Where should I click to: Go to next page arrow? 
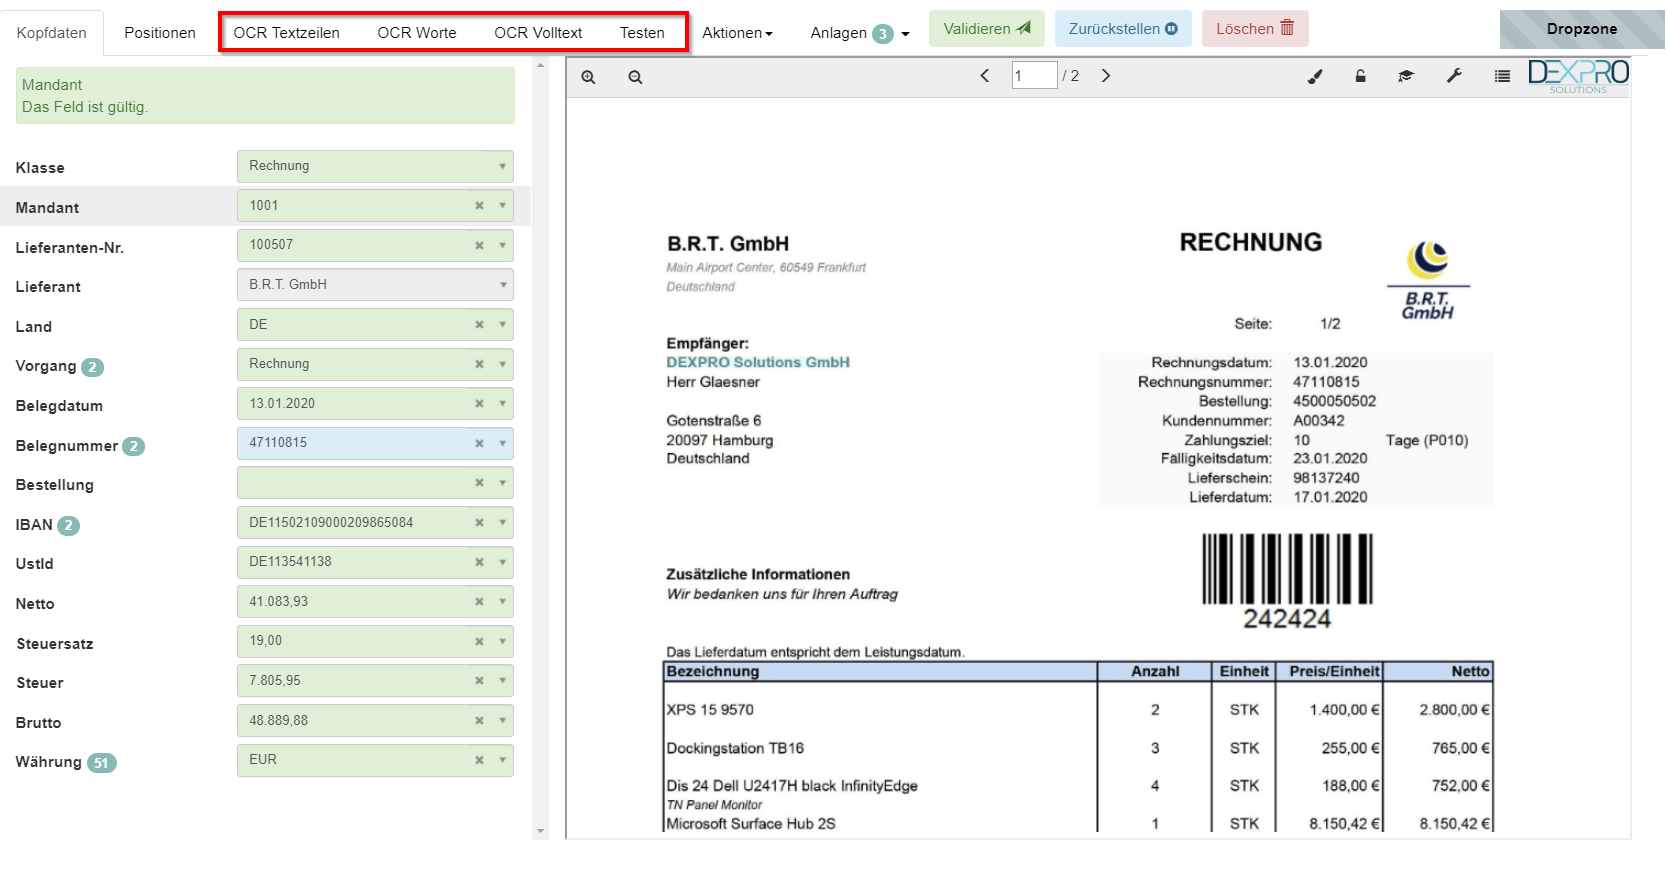click(x=1106, y=76)
